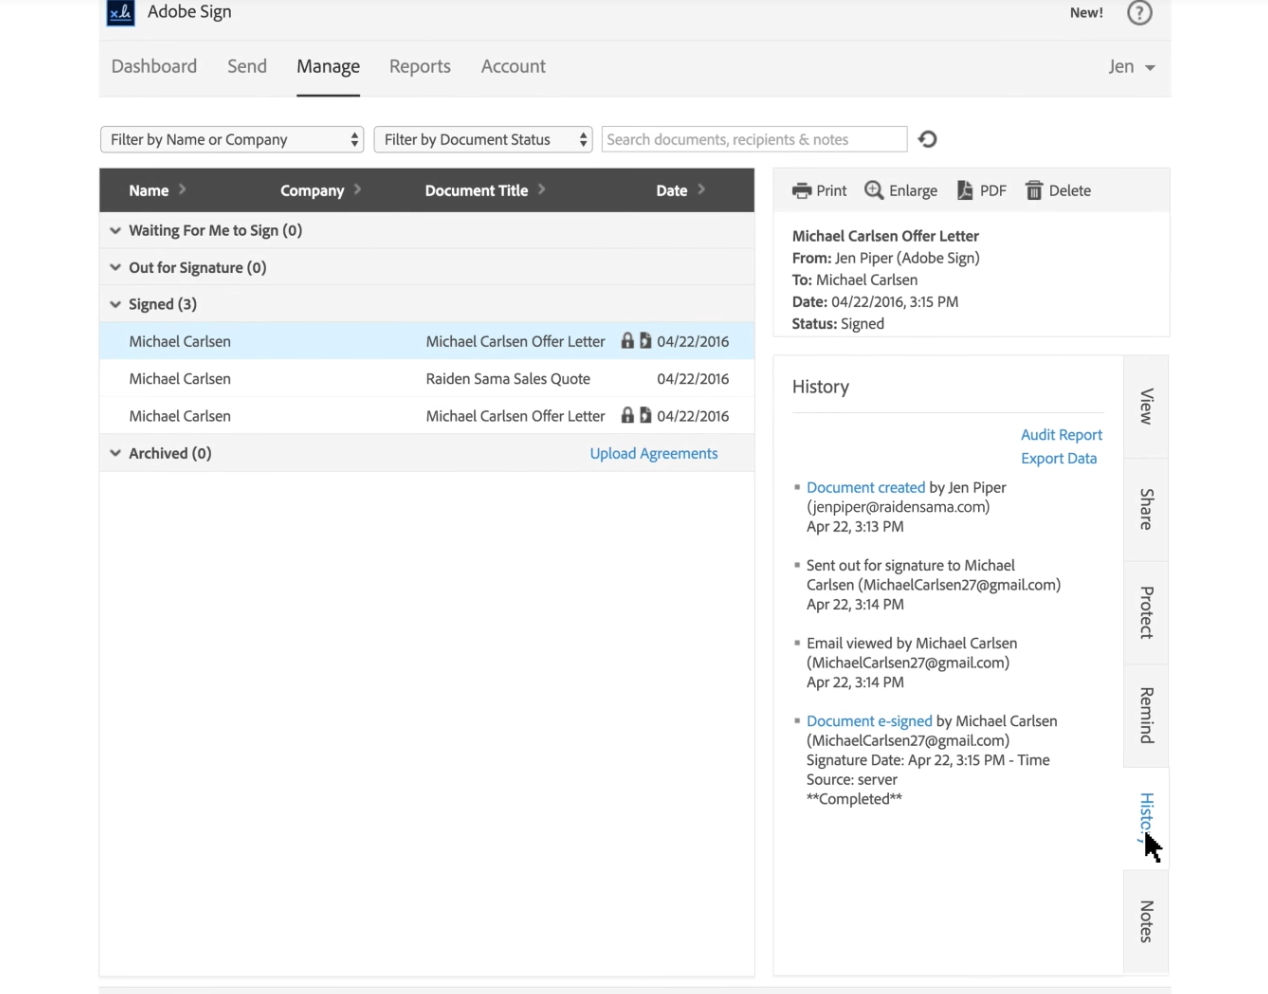
Task: Click lock icon on selected Offer Letter row
Action: (627, 341)
